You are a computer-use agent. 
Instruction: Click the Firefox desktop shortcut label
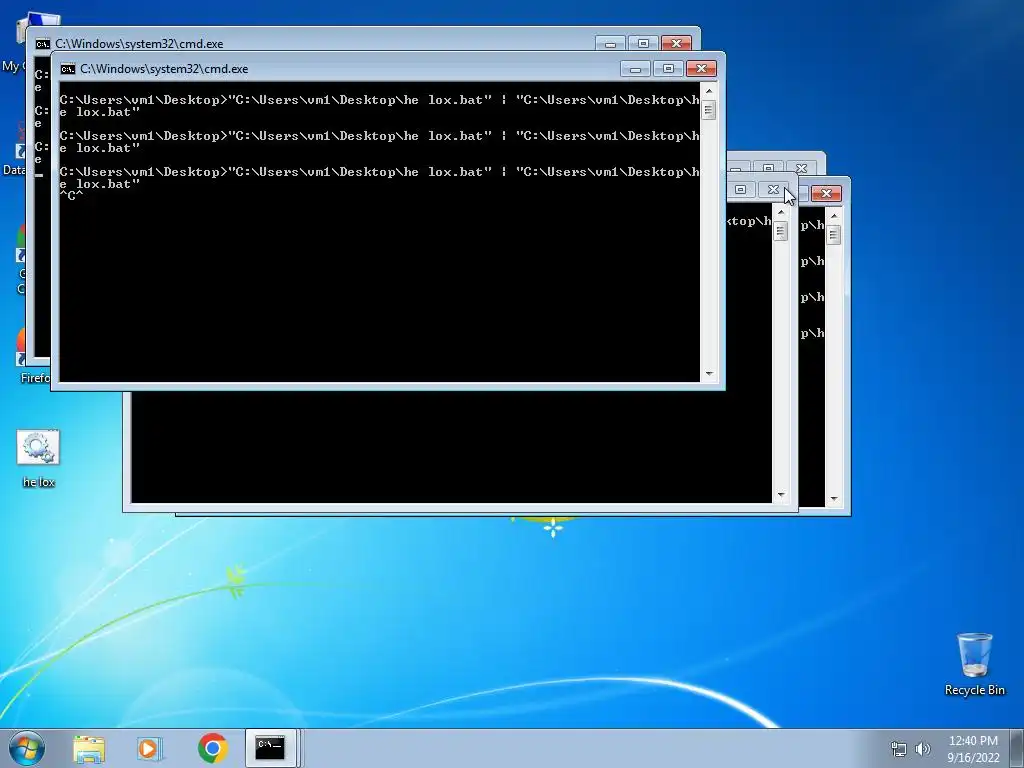(35, 377)
